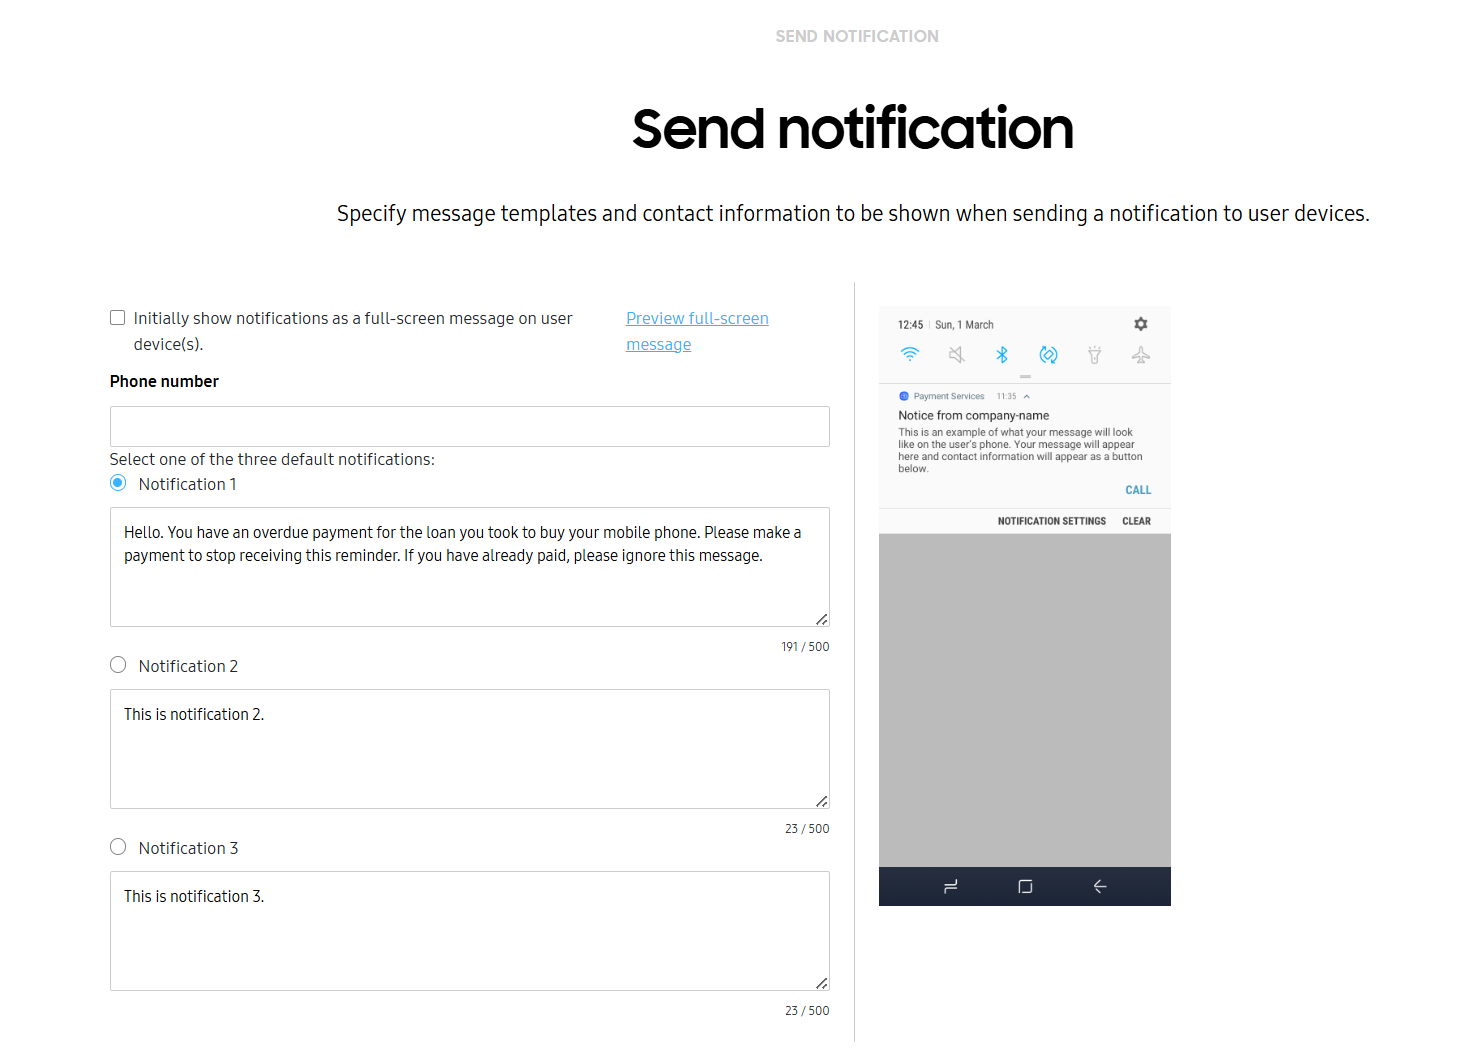The width and height of the screenshot is (1477, 1063).
Task: Click into the Notification 1 message textarea
Action: coord(470,567)
